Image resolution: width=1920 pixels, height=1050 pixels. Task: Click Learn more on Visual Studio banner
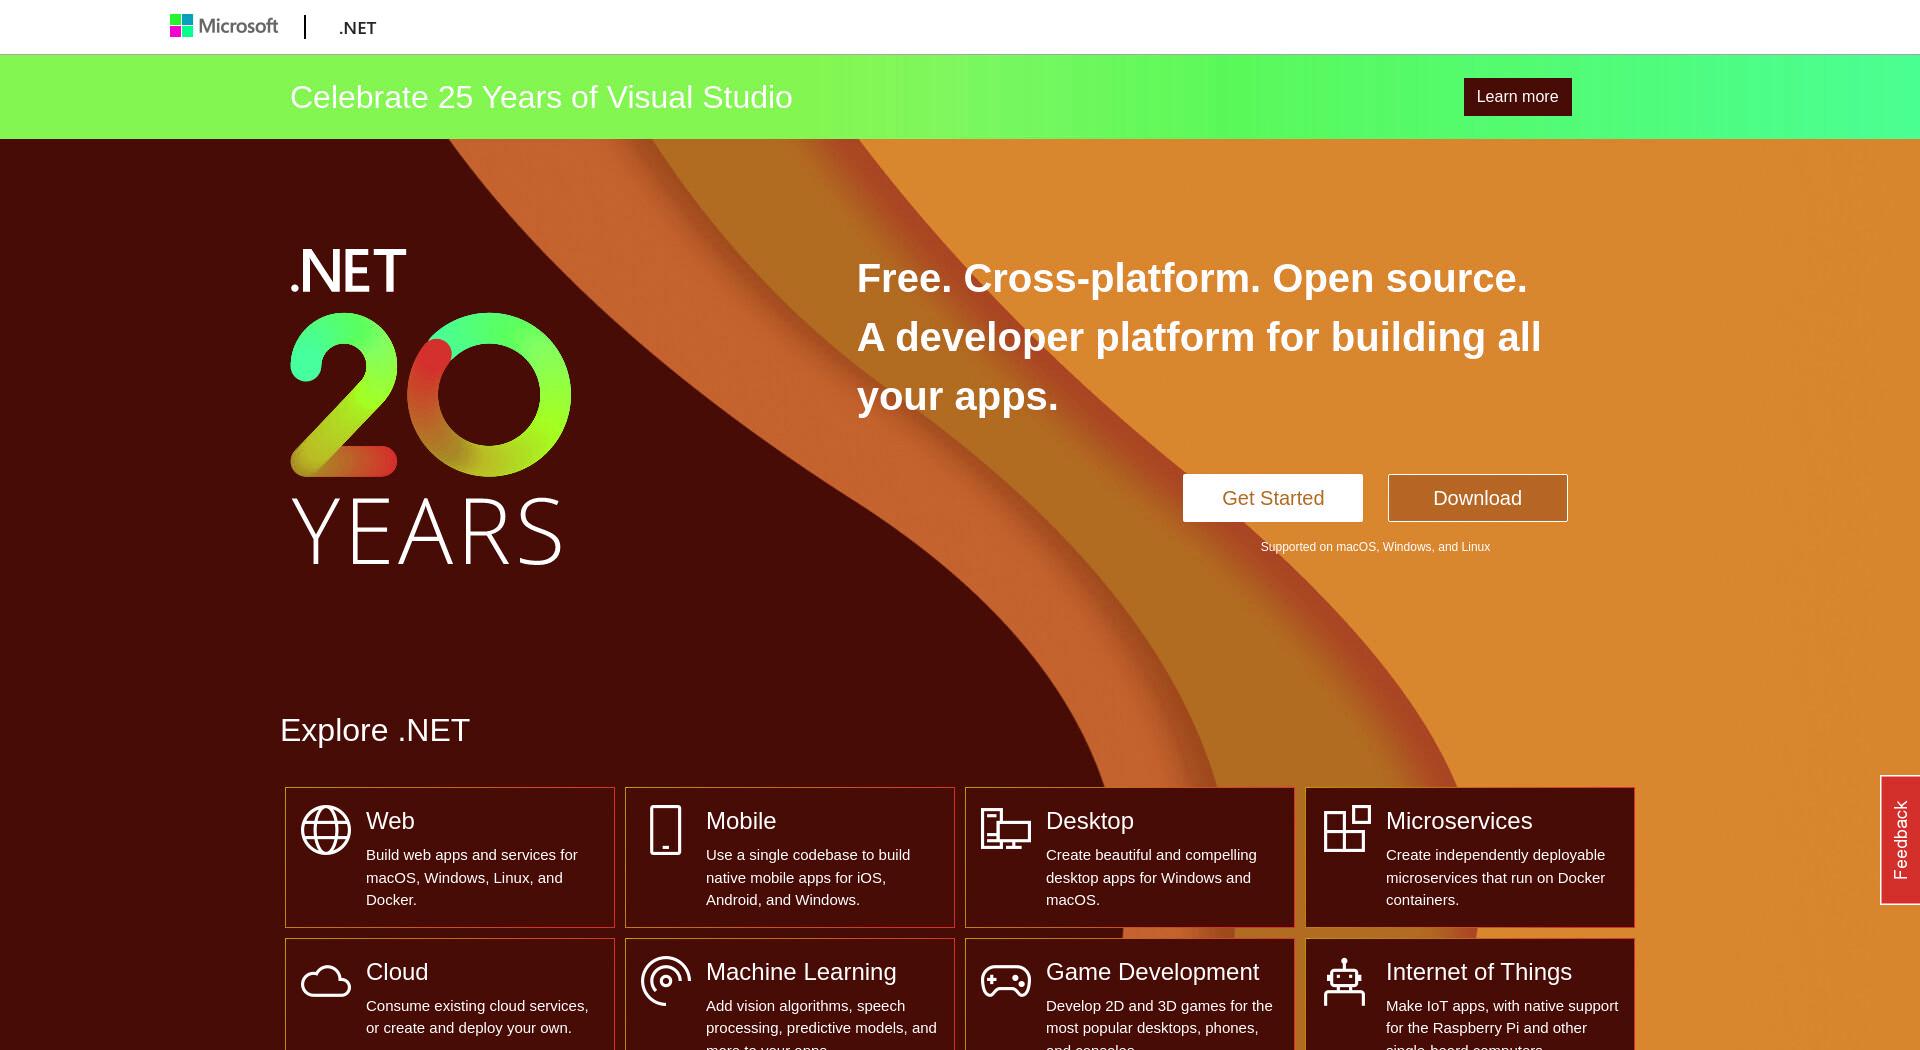coord(1517,97)
